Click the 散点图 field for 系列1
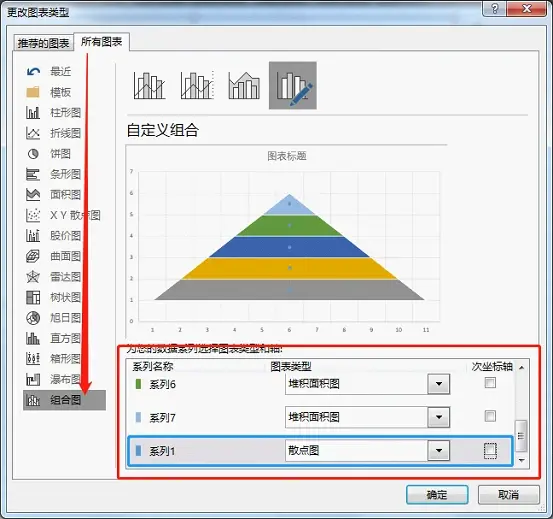The width and height of the screenshot is (553, 519). tap(356, 451)
